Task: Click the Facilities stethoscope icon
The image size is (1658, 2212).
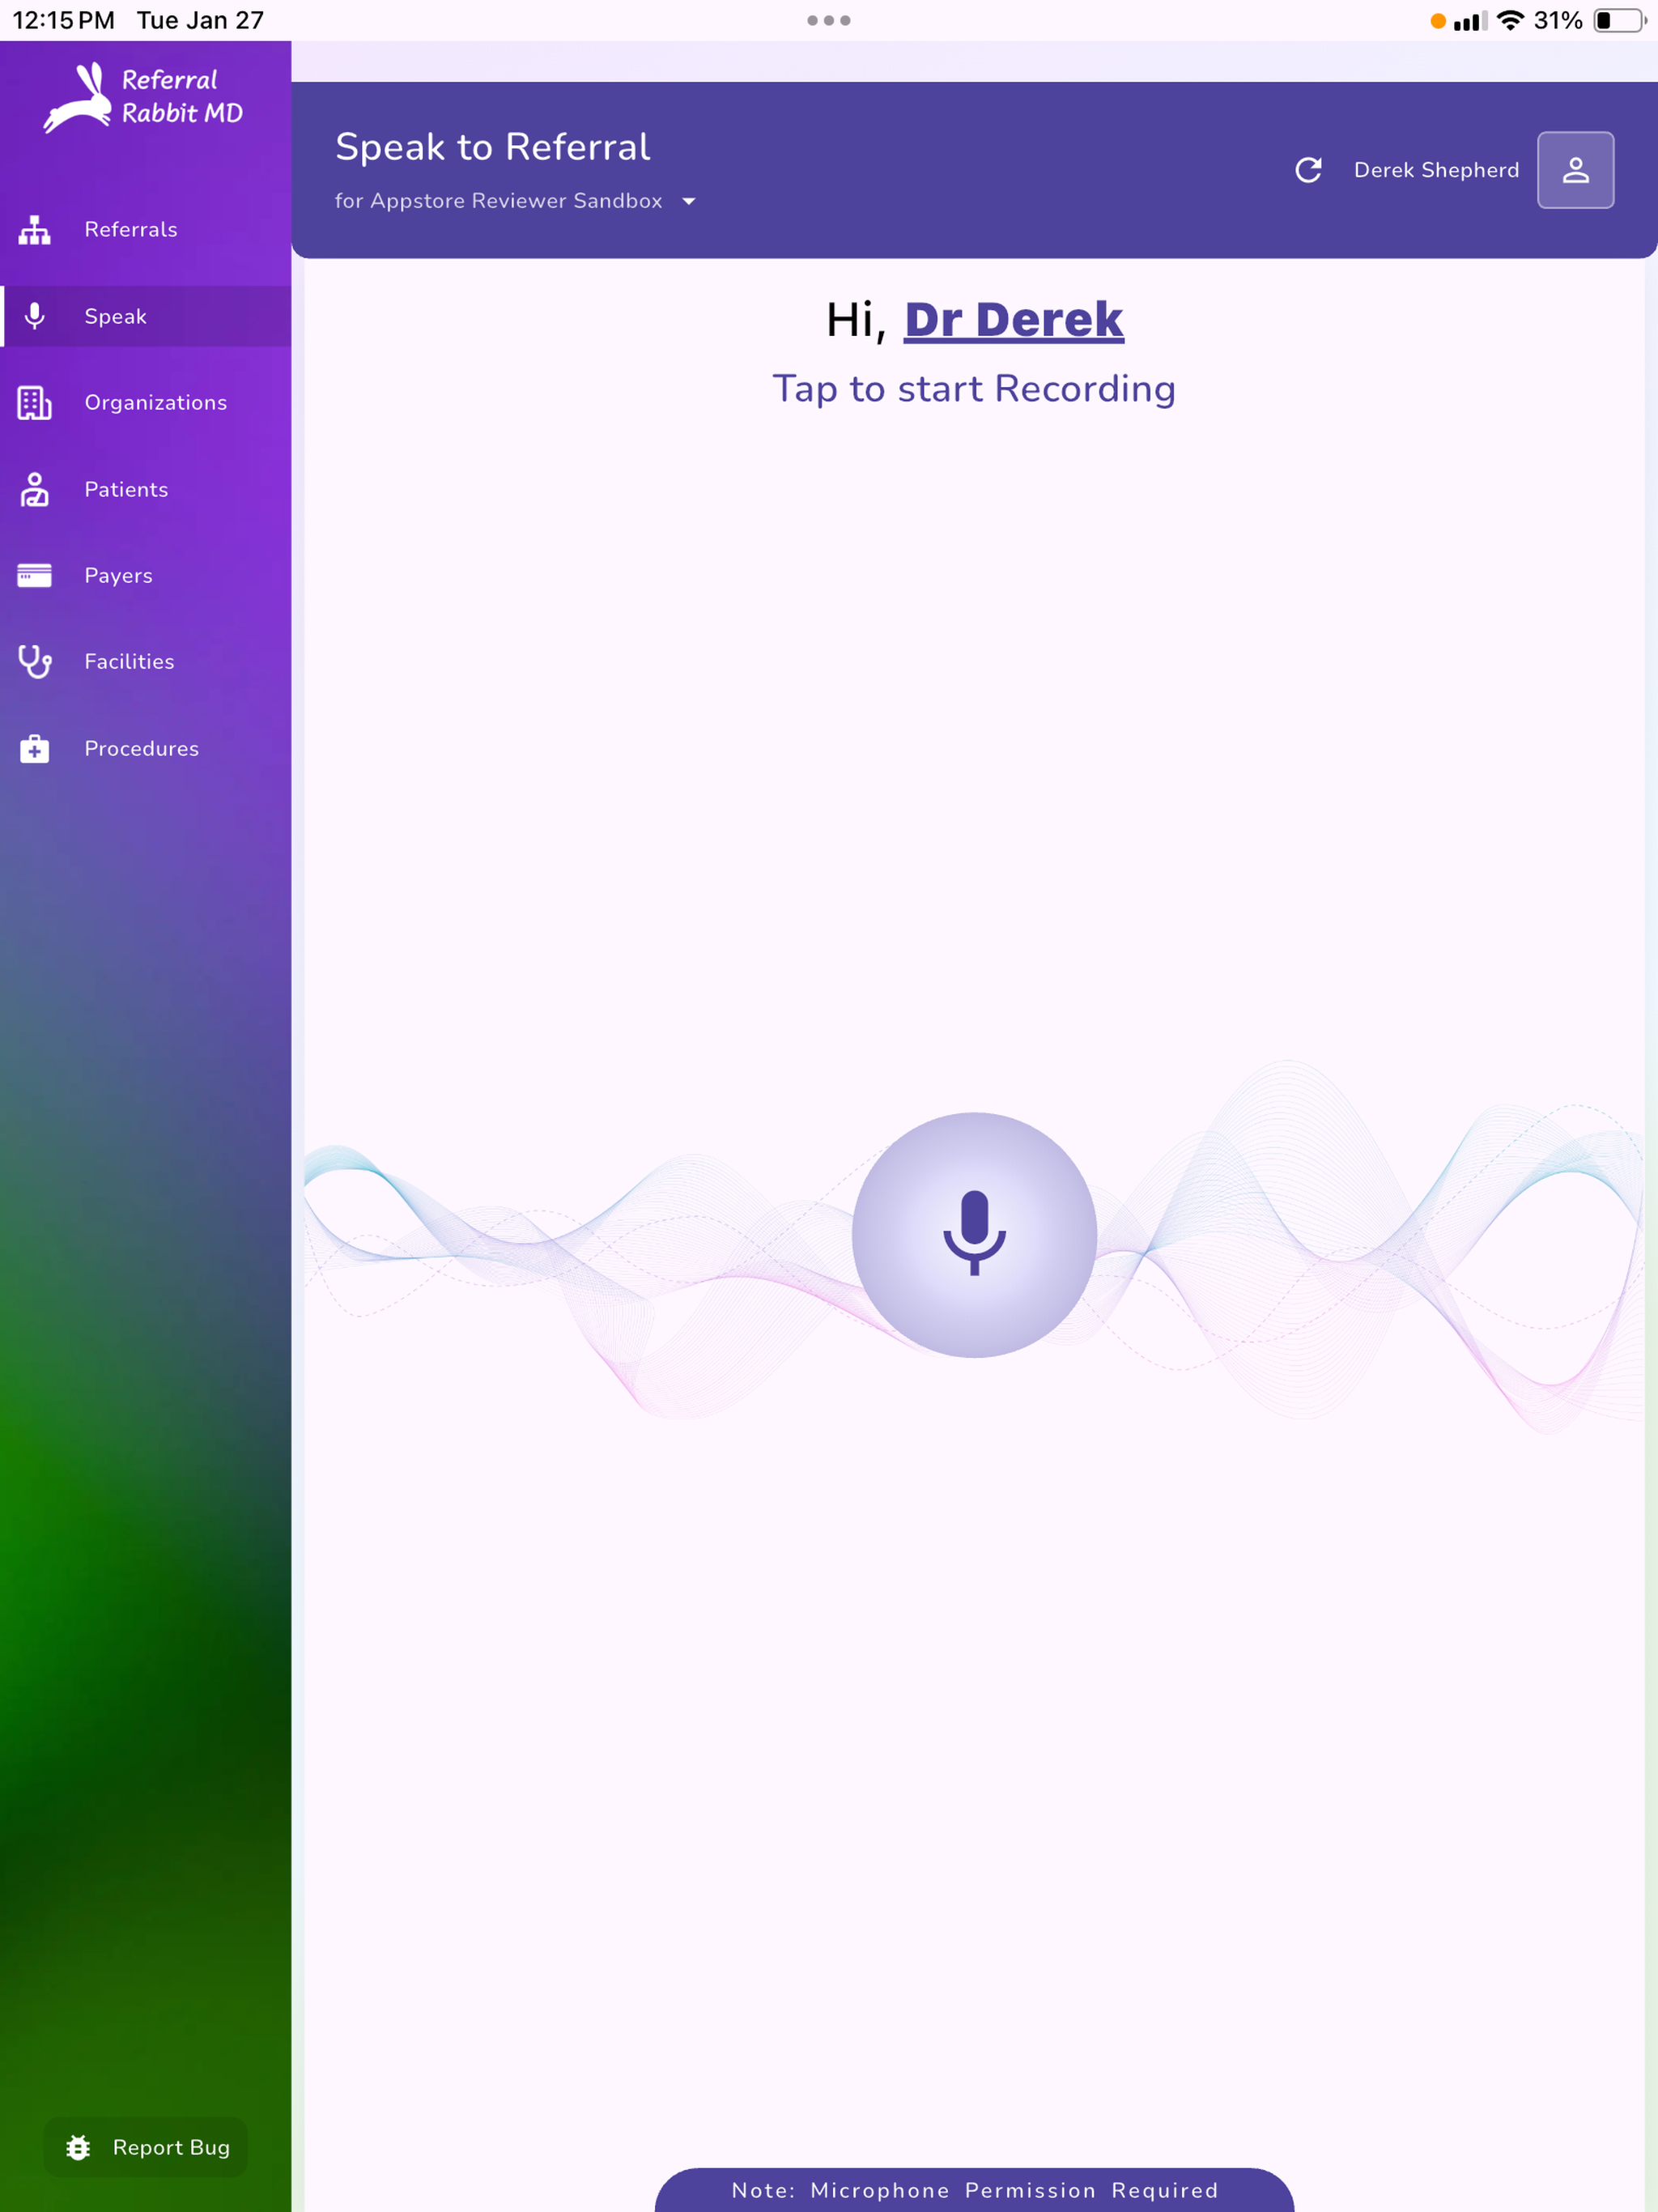Action: click(35, 662)
